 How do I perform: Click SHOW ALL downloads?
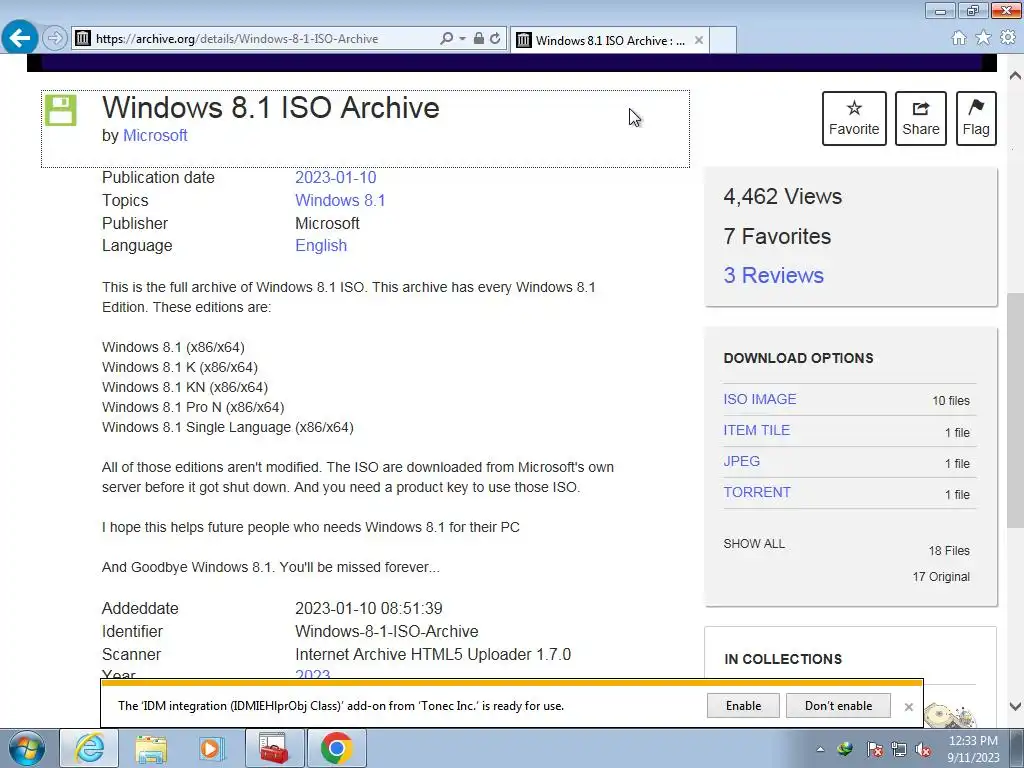click(x=754, y=544)
